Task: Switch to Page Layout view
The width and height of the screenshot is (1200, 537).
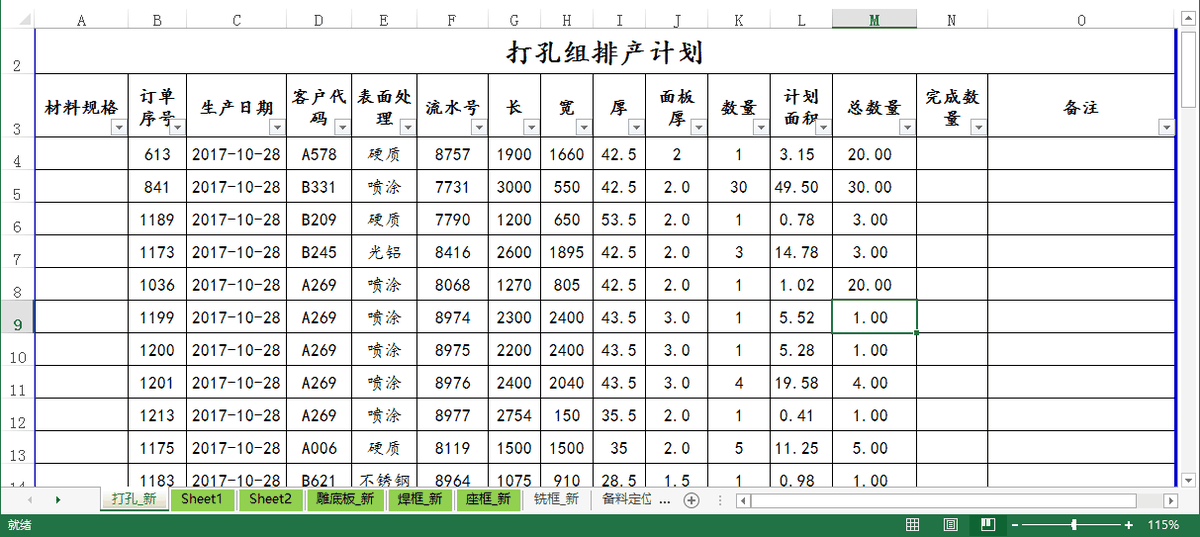Action: point(950,525)
